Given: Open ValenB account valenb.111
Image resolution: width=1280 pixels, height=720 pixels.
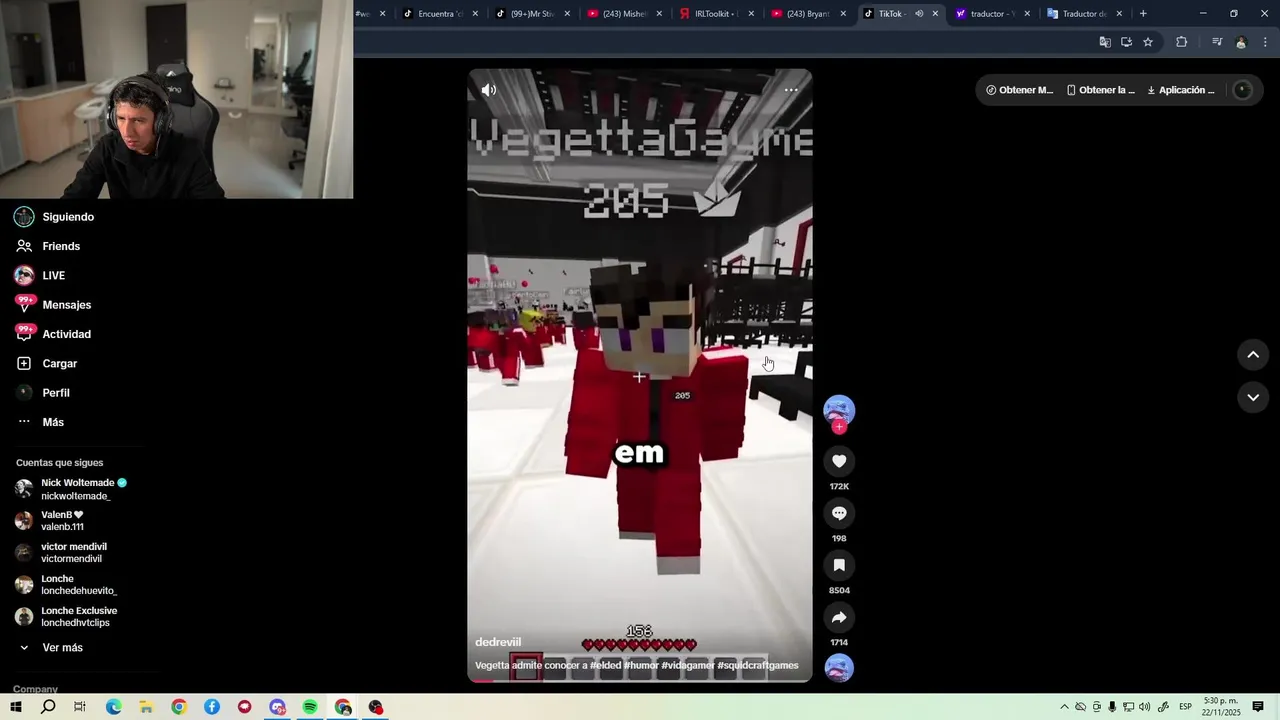Looking at the screenshot, I should [62, 521].
